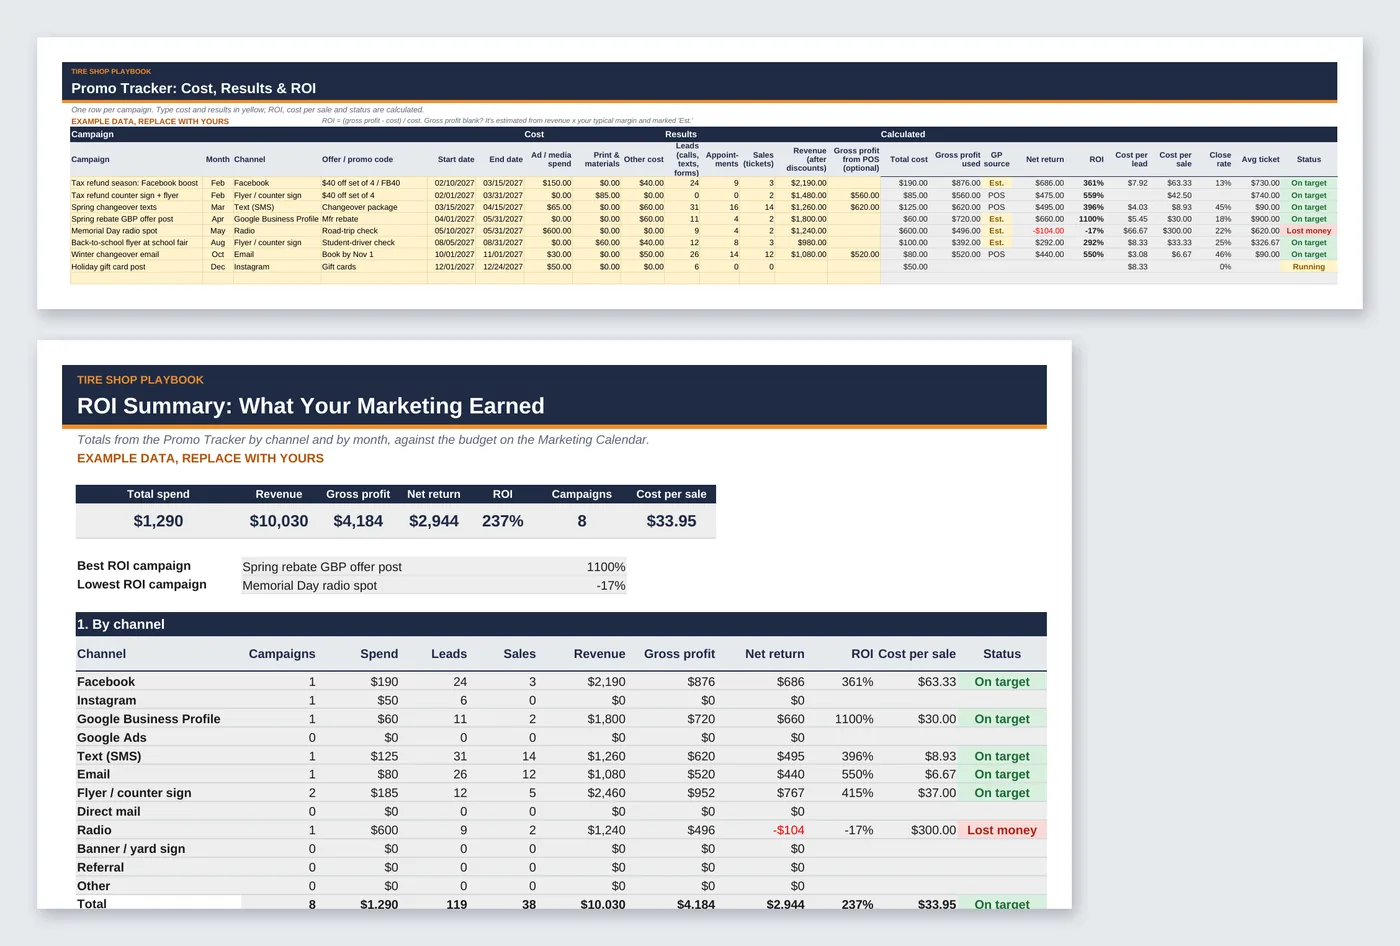Screen dimensions: 1400x946
Task: Select the "Referral" channel row label
Action: click(101, 868)
